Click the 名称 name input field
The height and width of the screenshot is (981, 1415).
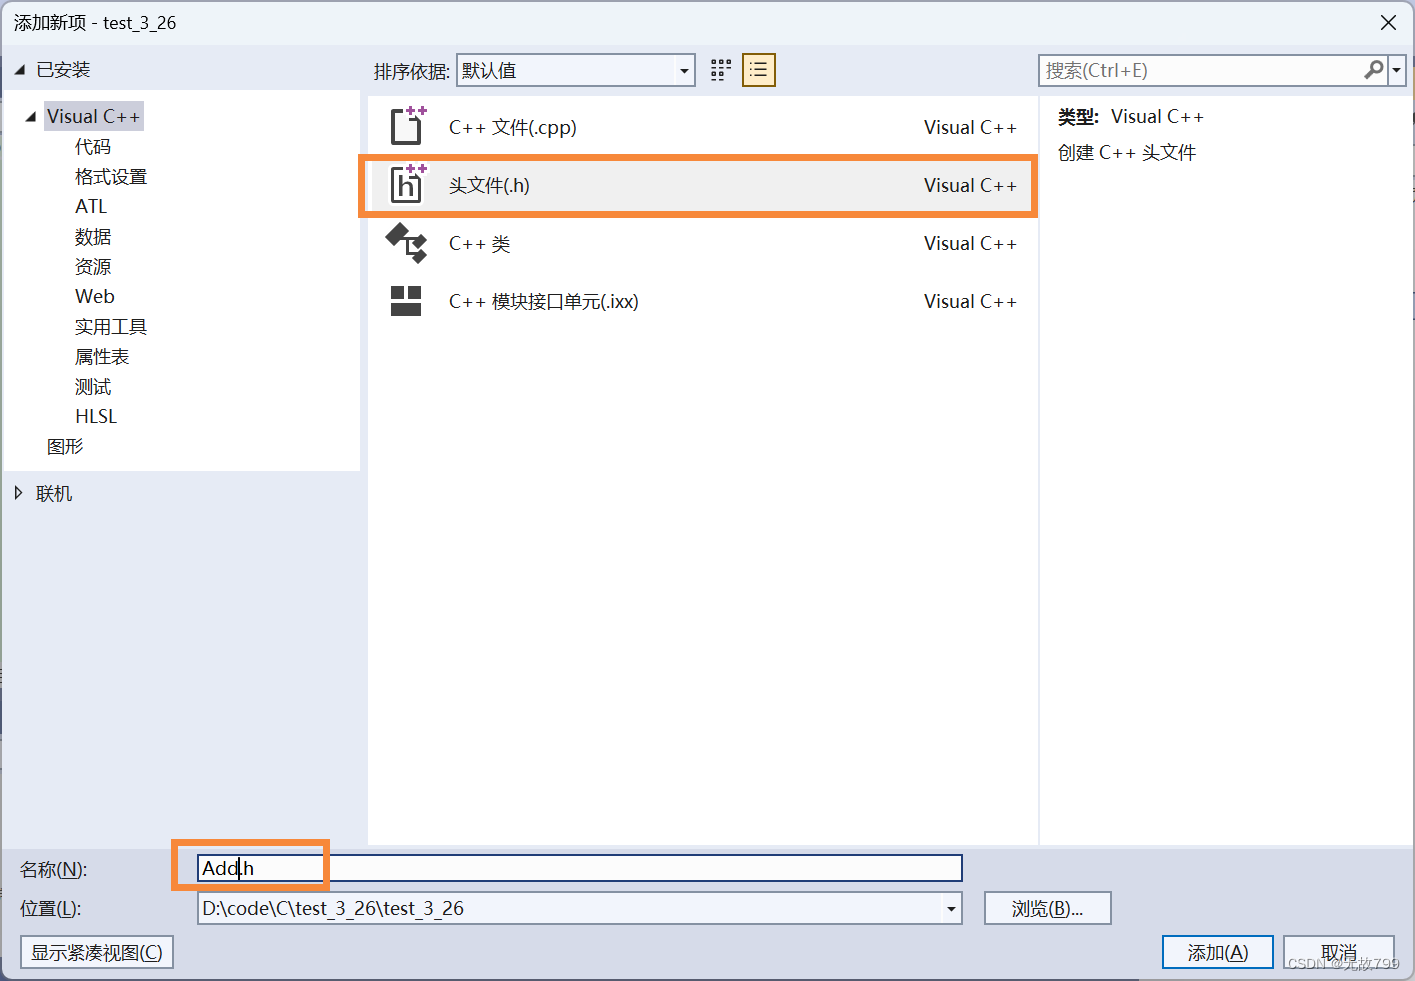click(x=580, y=868)
